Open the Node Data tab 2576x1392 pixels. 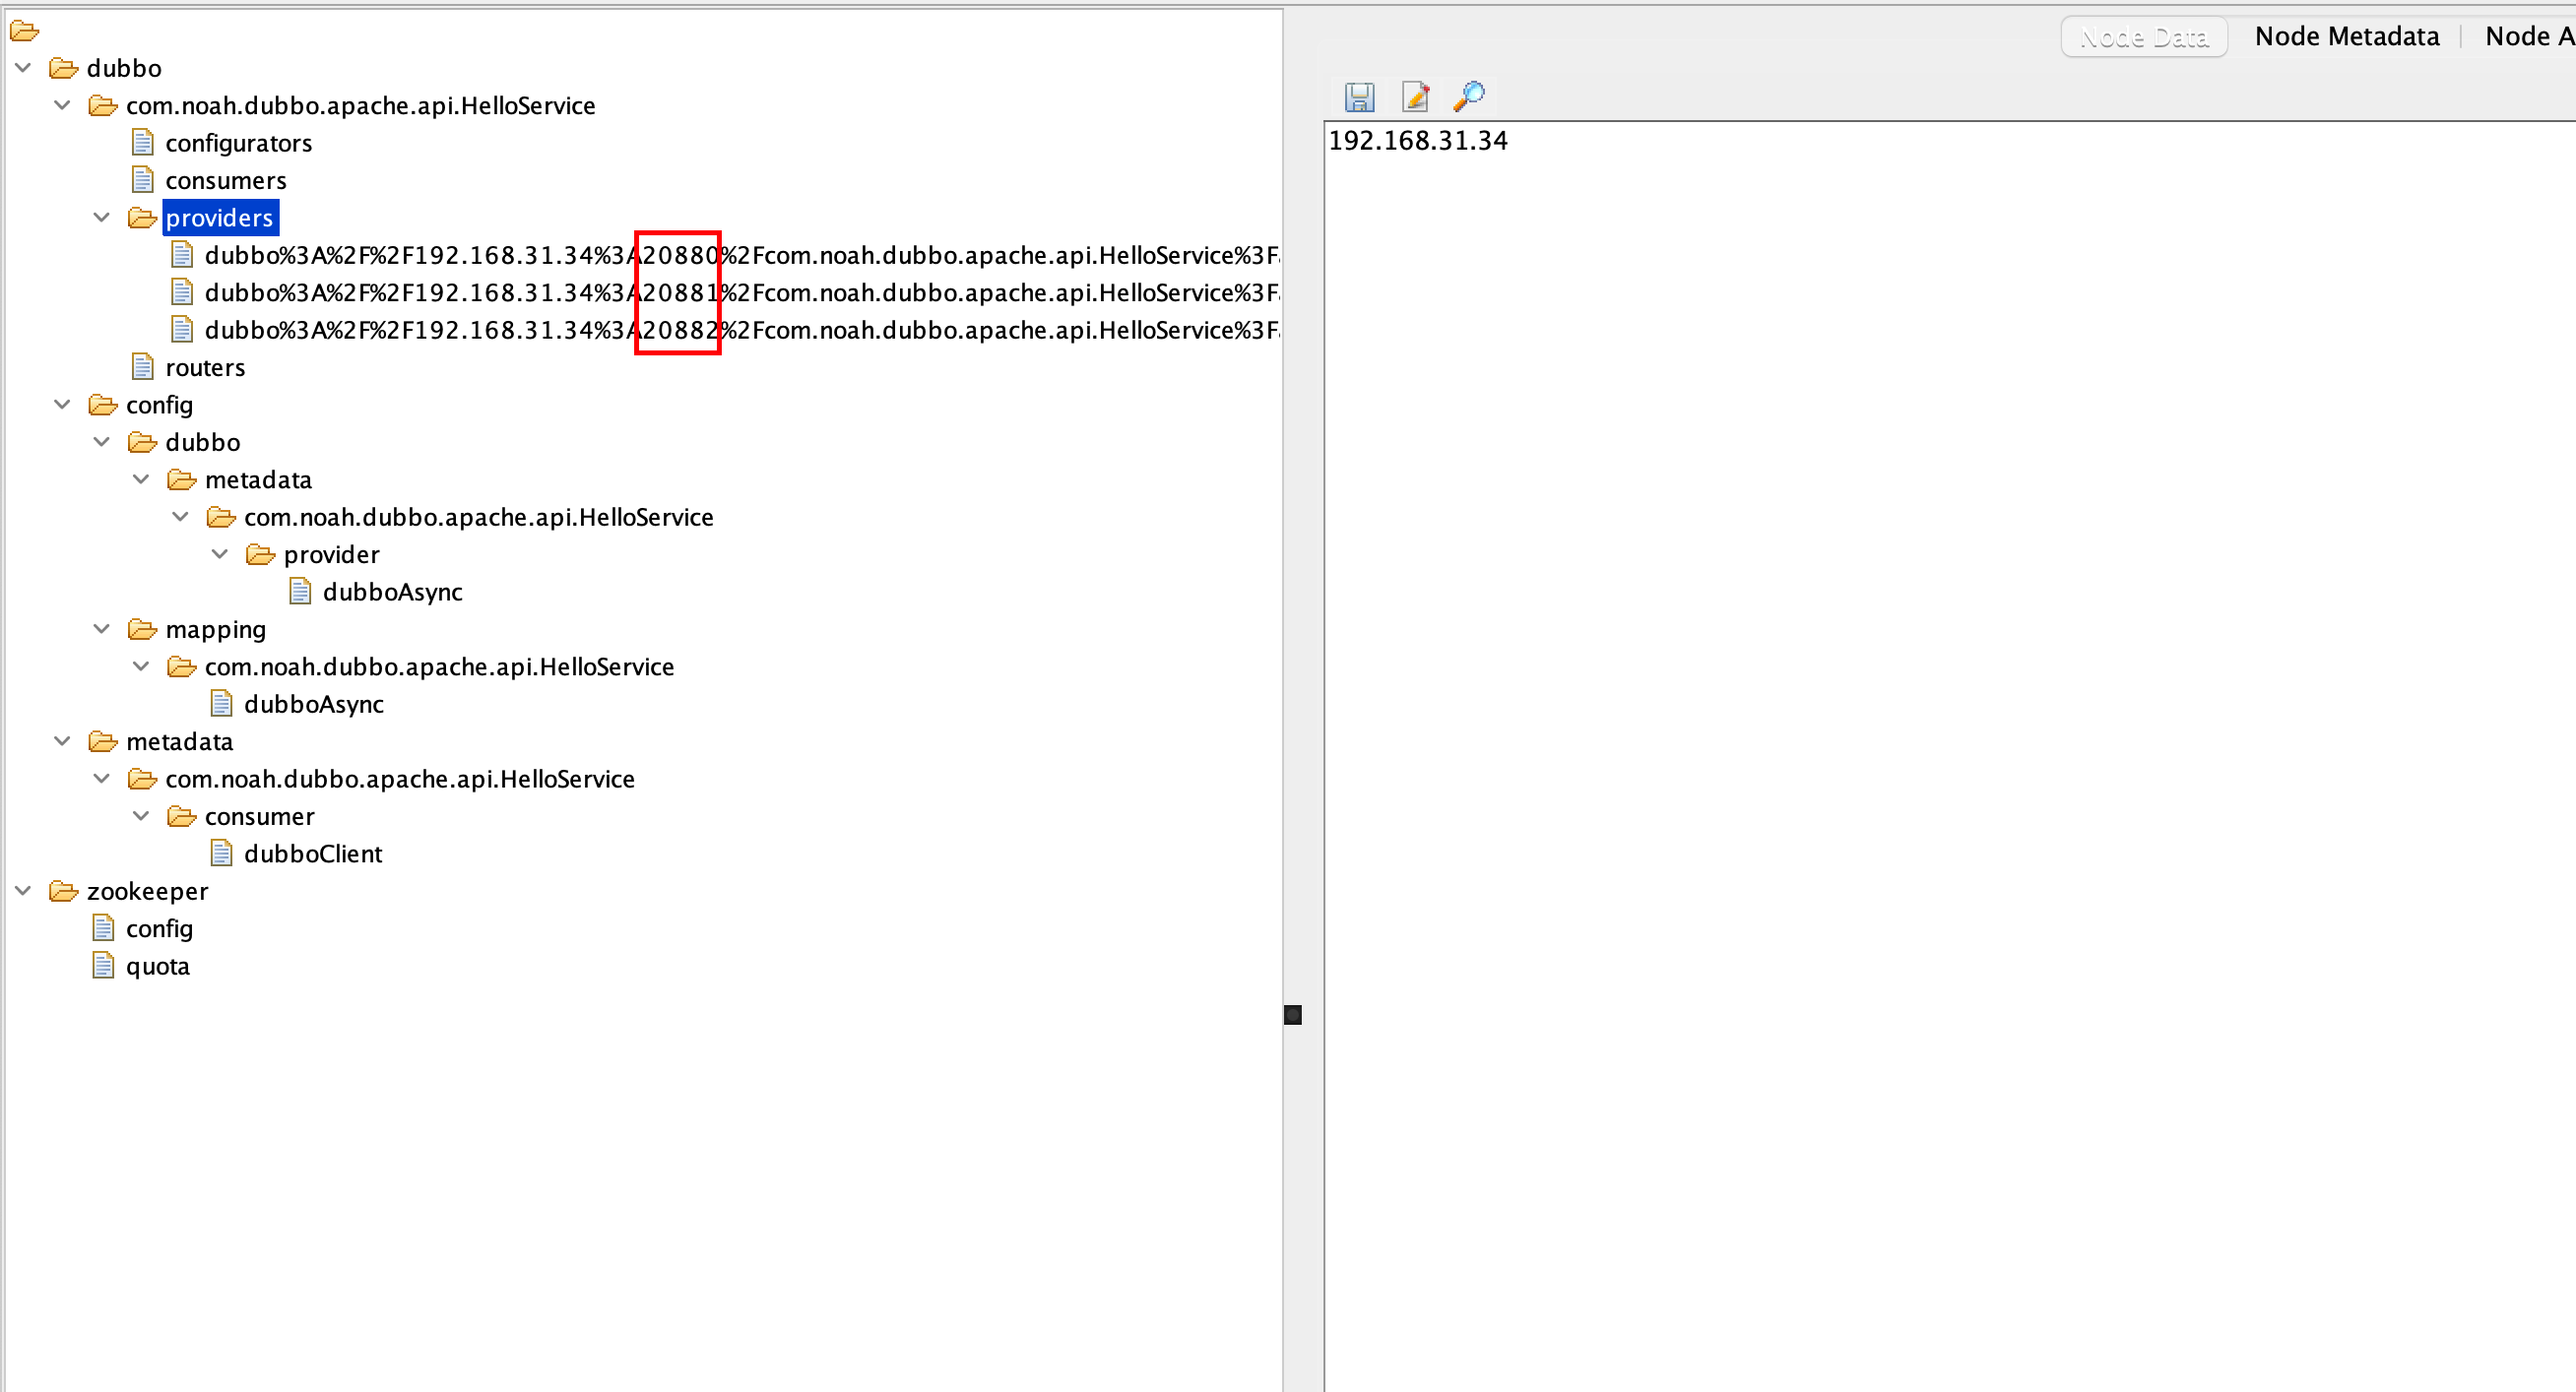2143,37
